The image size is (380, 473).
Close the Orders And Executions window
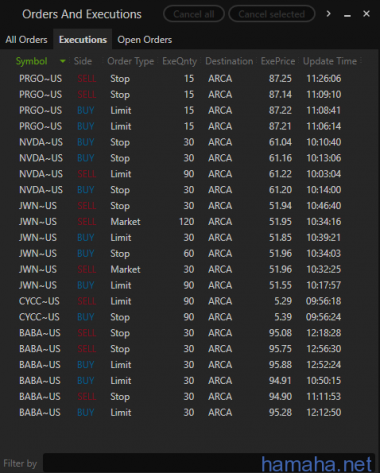[366, 14]
